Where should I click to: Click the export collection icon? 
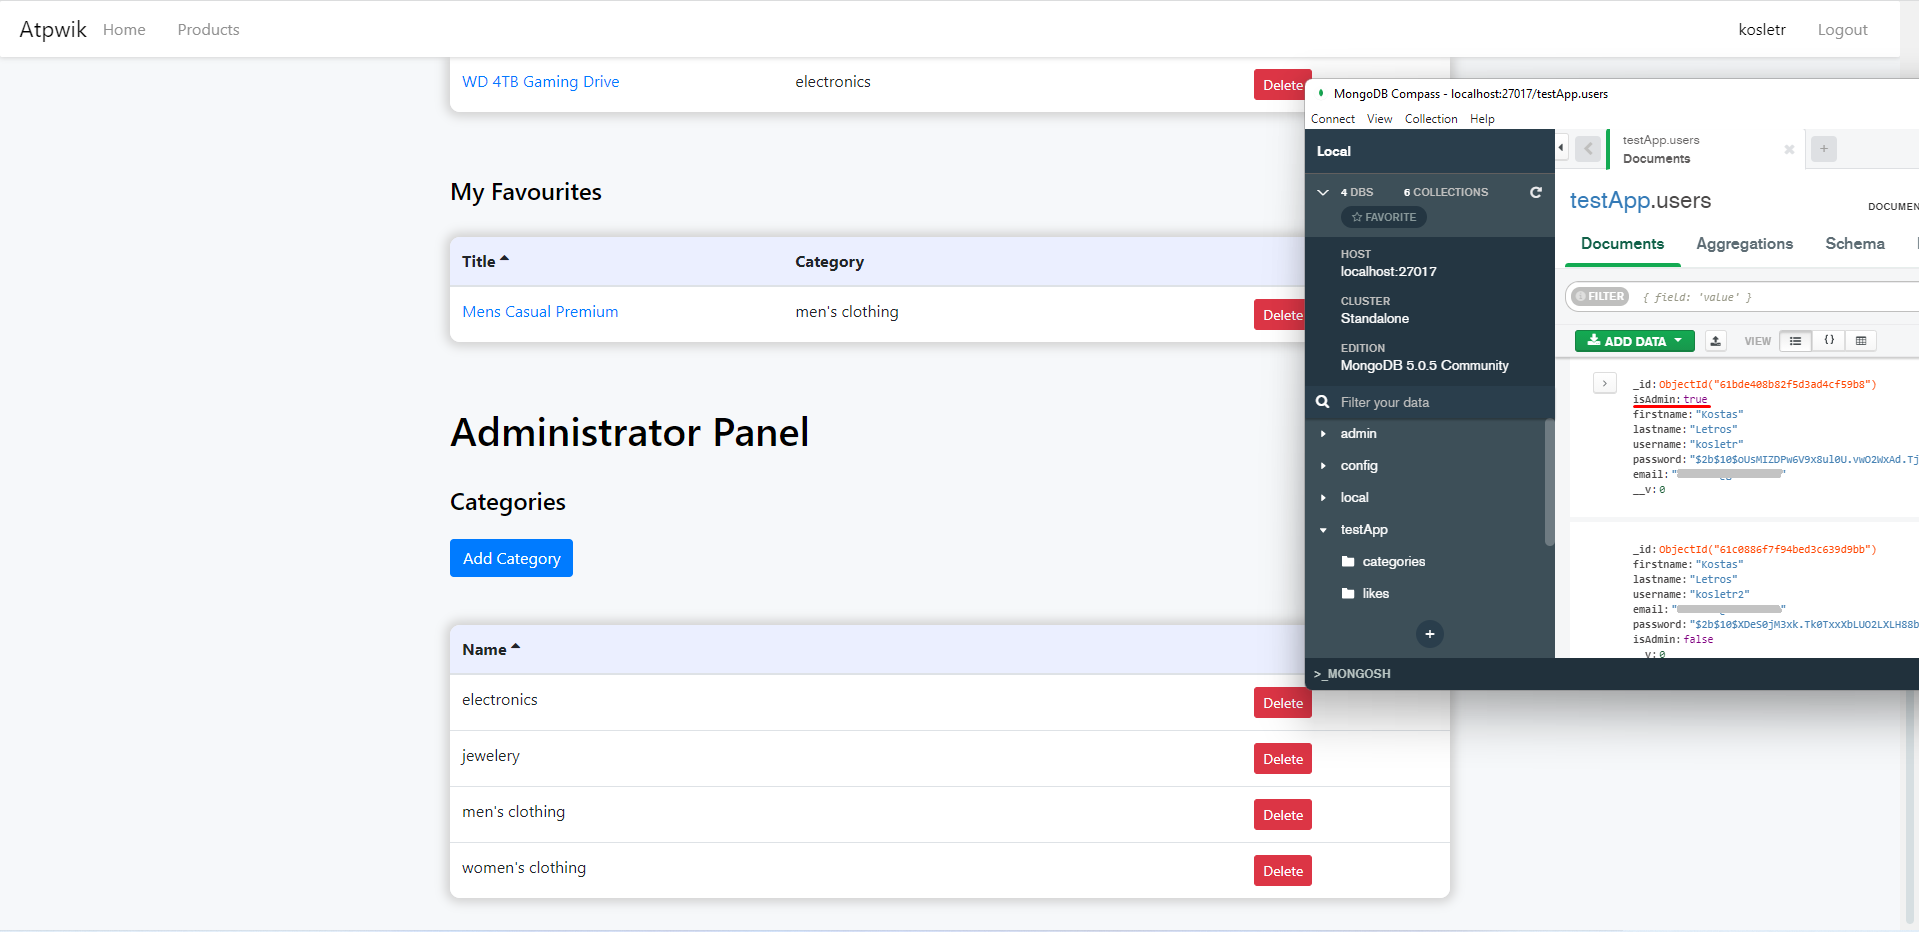coord(1716,341)
